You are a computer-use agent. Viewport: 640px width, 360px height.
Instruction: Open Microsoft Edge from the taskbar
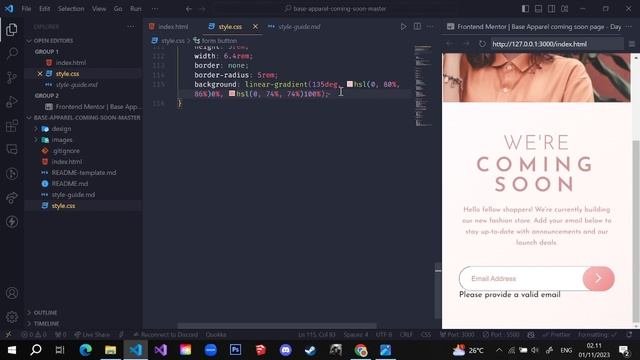click(85, 350)
